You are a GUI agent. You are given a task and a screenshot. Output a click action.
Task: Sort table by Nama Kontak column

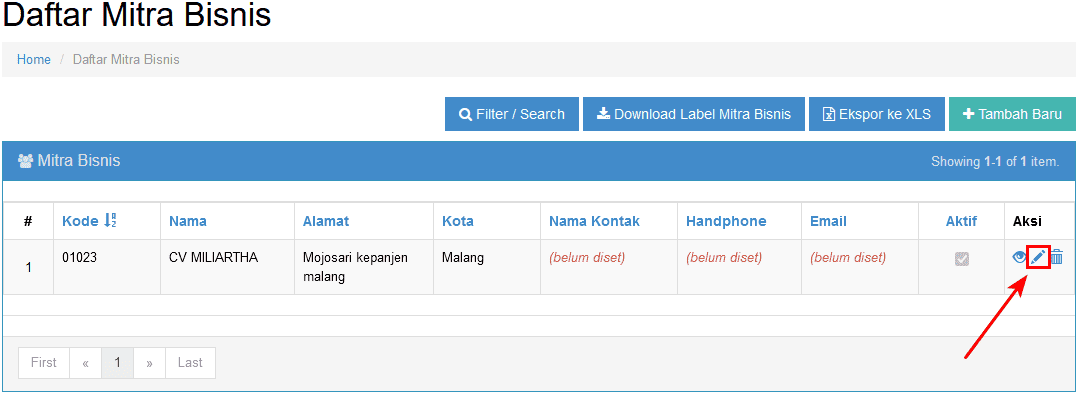coord(594,221)
